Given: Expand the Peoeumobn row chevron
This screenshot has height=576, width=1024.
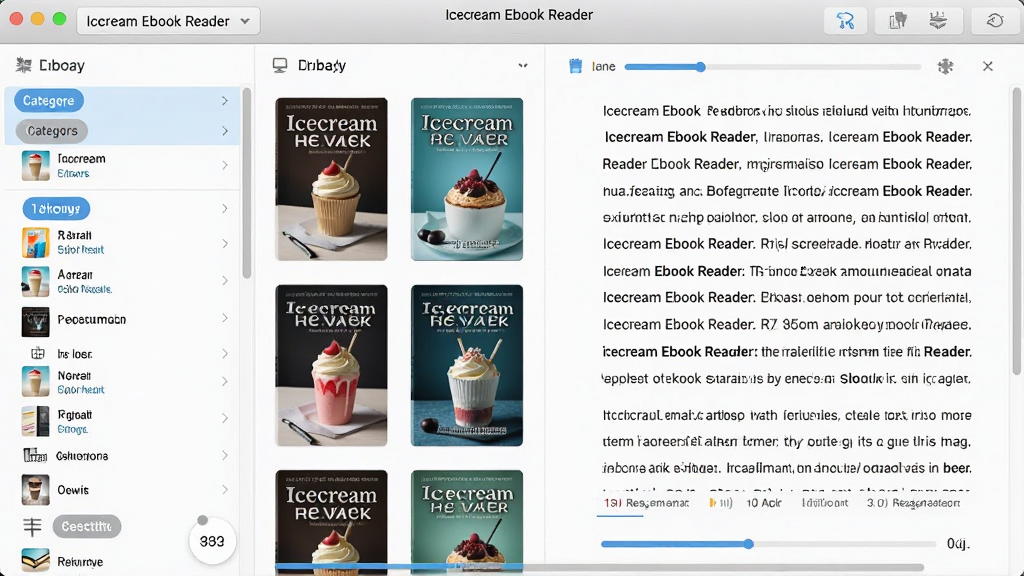Looking at the screenshot, I should [x=224, y=318].
